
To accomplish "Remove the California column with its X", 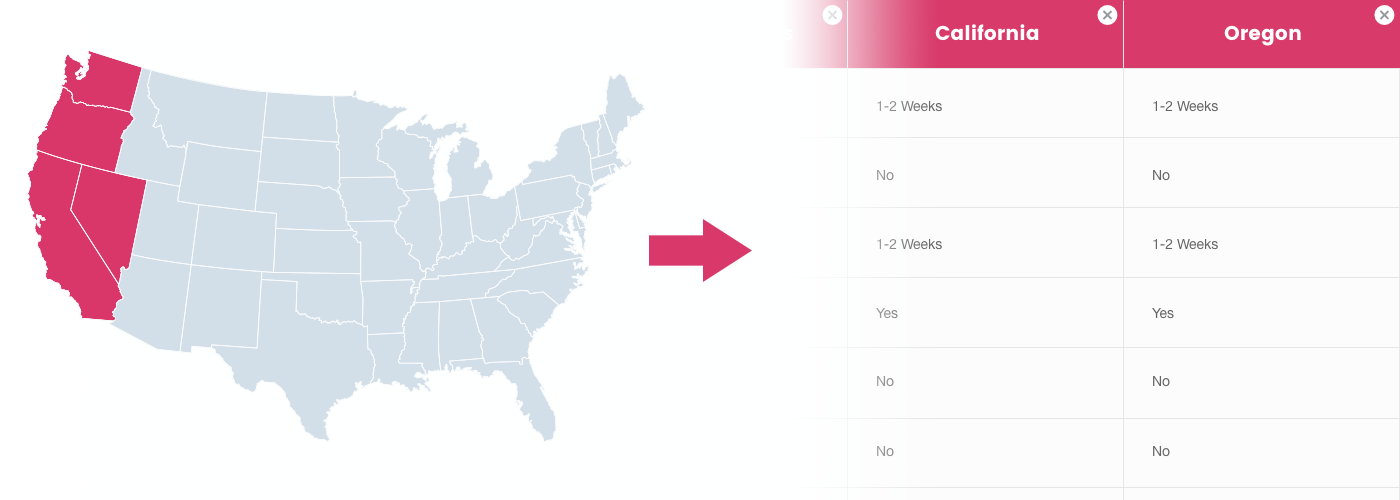I will 1107,15.
